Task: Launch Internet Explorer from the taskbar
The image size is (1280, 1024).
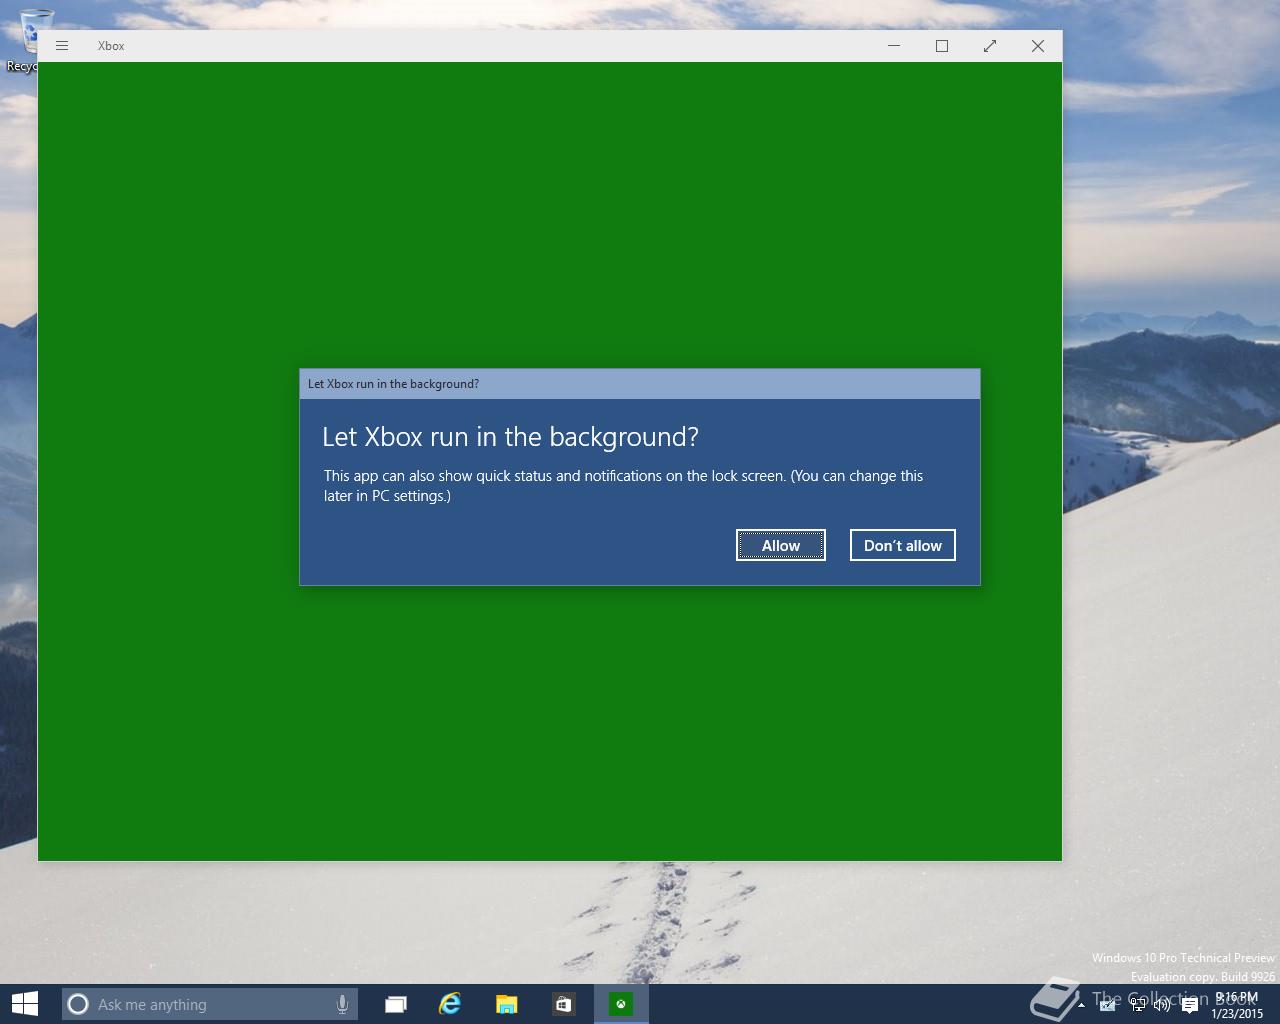Action: coord(450,1004)
